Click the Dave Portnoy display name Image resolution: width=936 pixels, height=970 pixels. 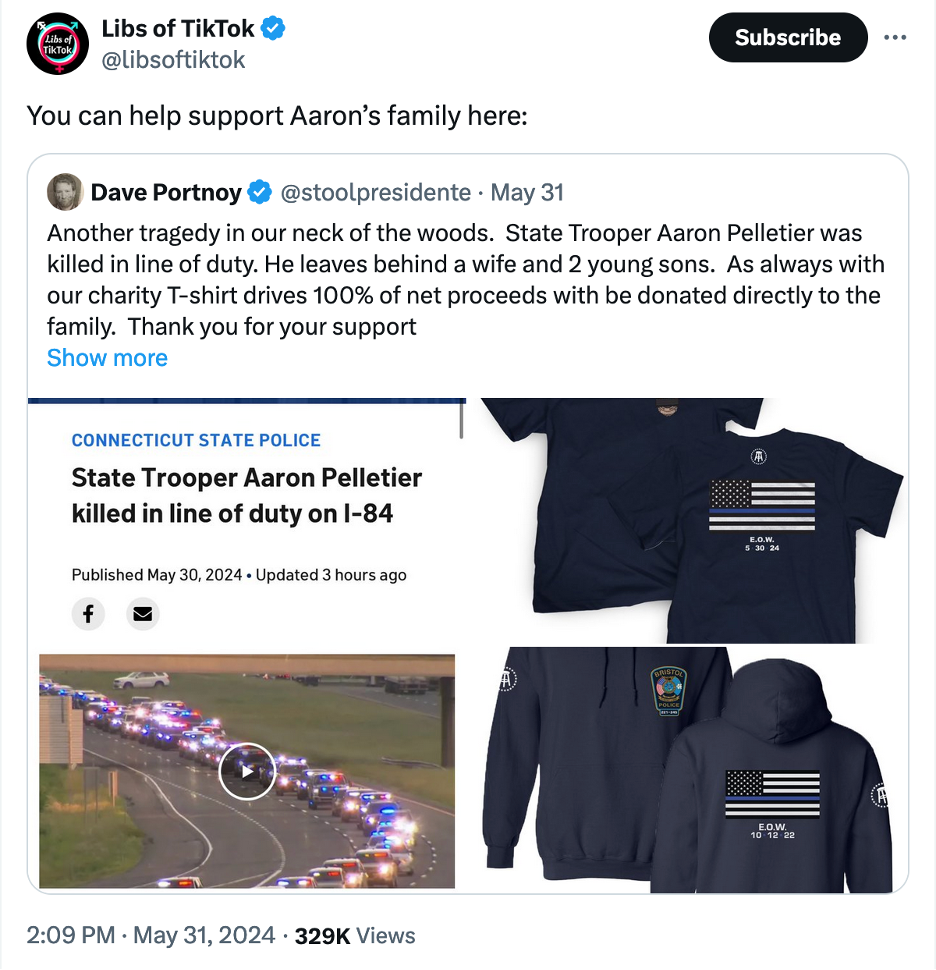[x=166, y=192]
